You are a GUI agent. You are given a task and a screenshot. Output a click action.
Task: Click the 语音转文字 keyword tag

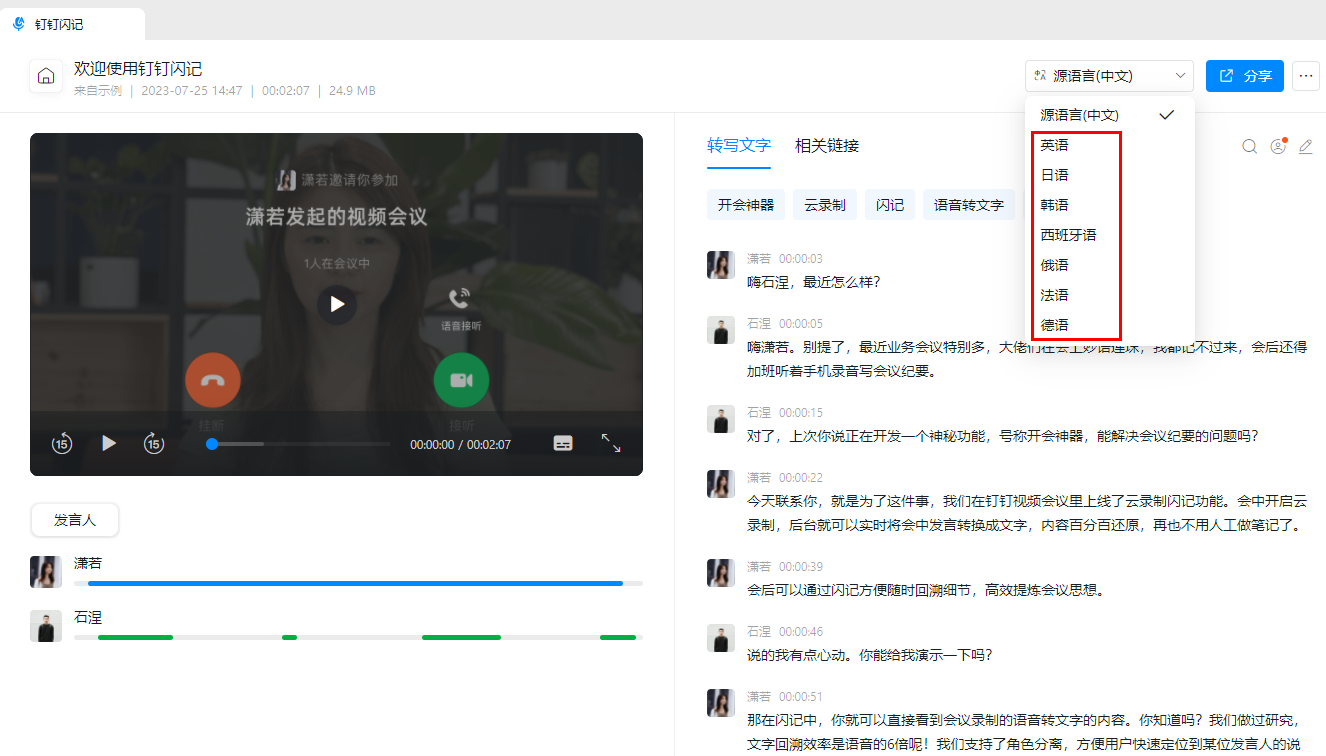tap(968, 205)
